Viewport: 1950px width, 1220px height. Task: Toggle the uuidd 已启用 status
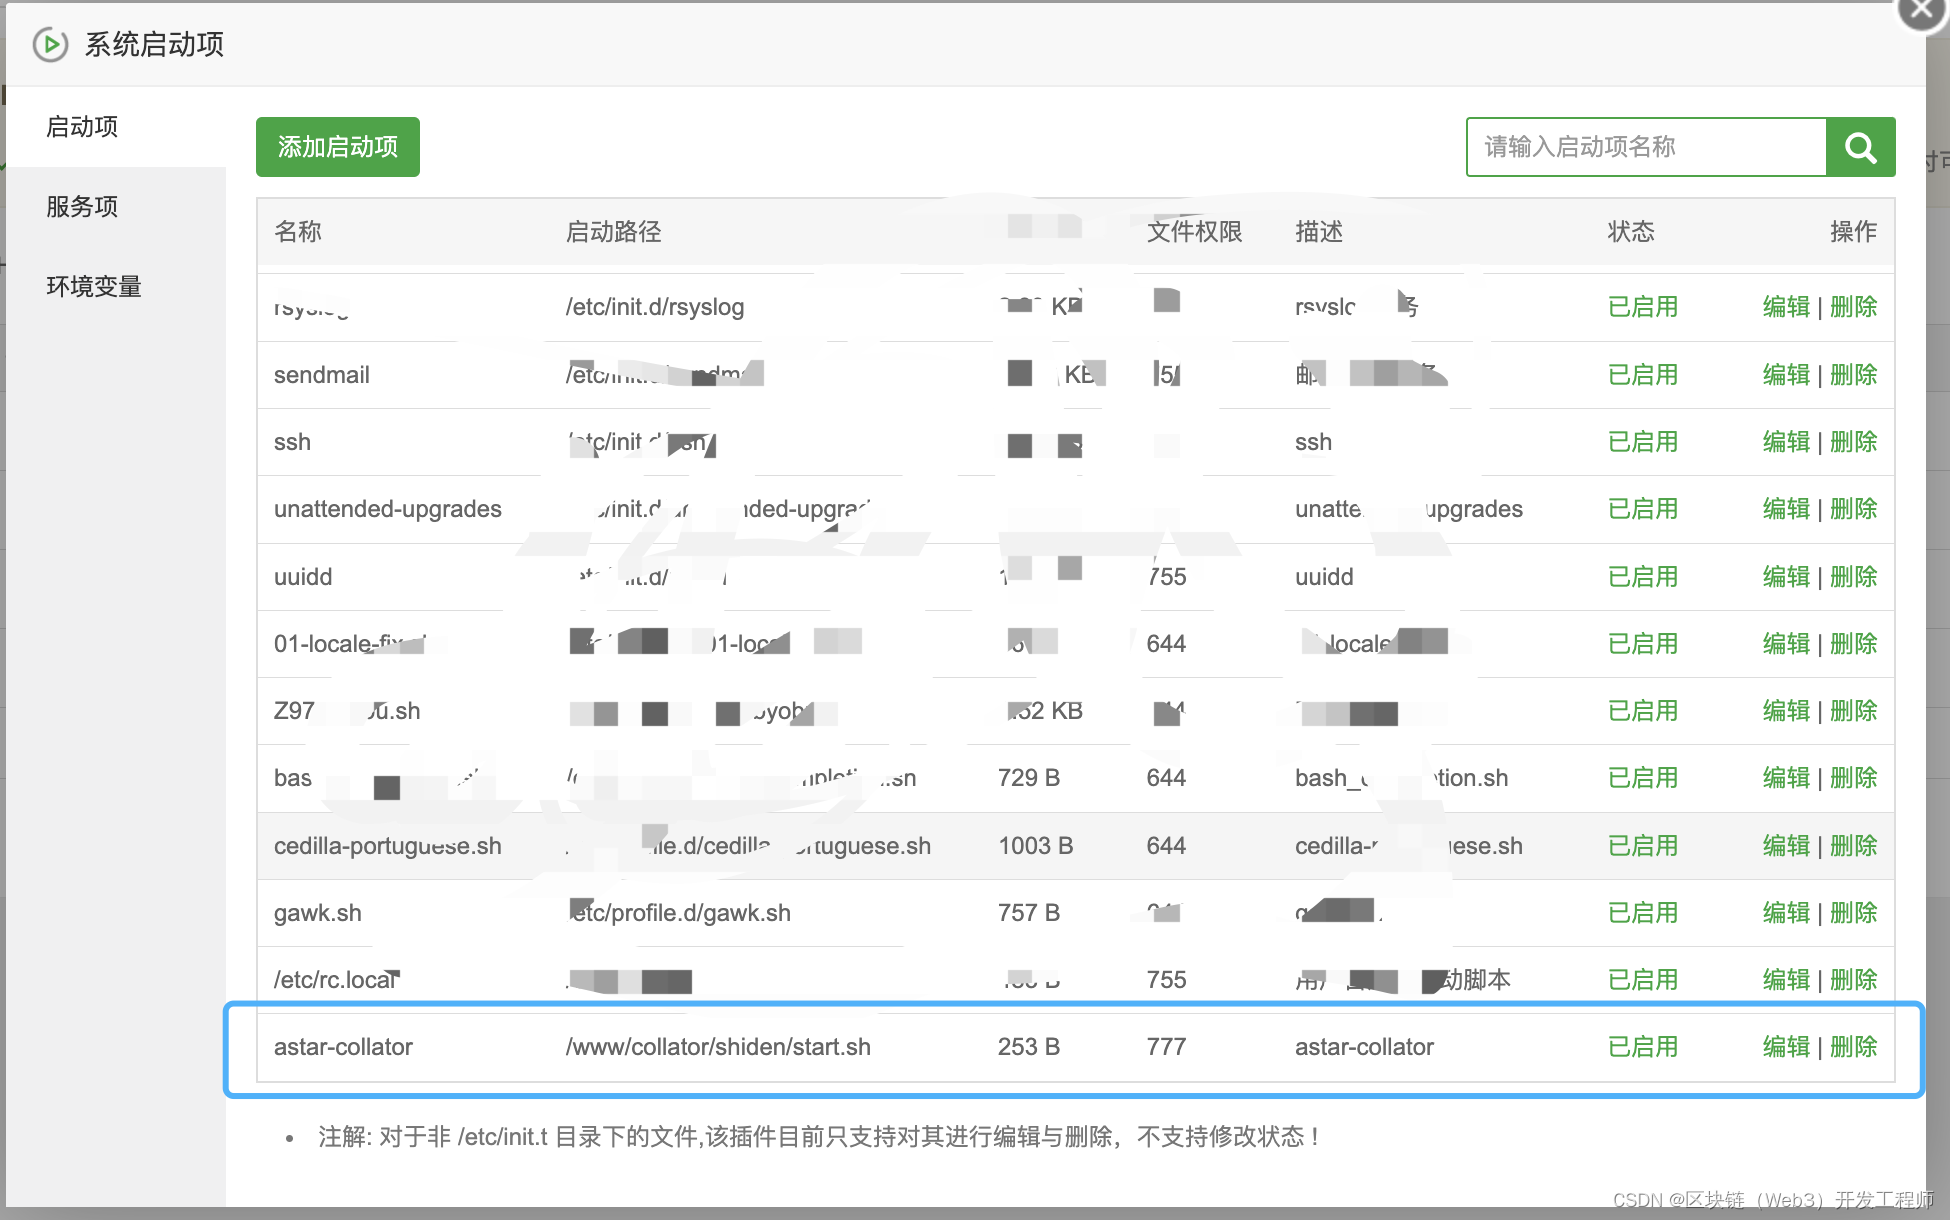1642,577
